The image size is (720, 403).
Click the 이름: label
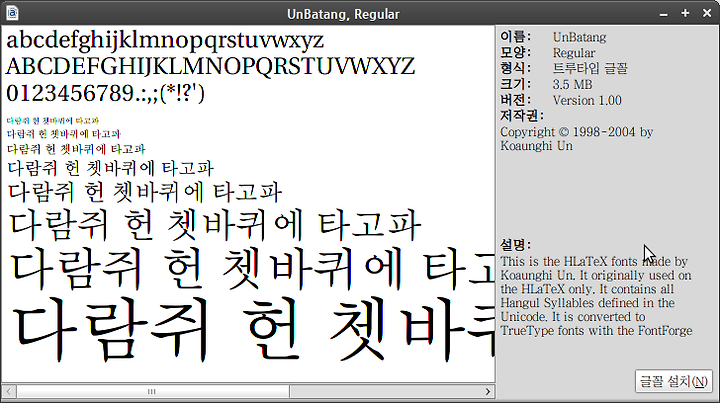515,37
